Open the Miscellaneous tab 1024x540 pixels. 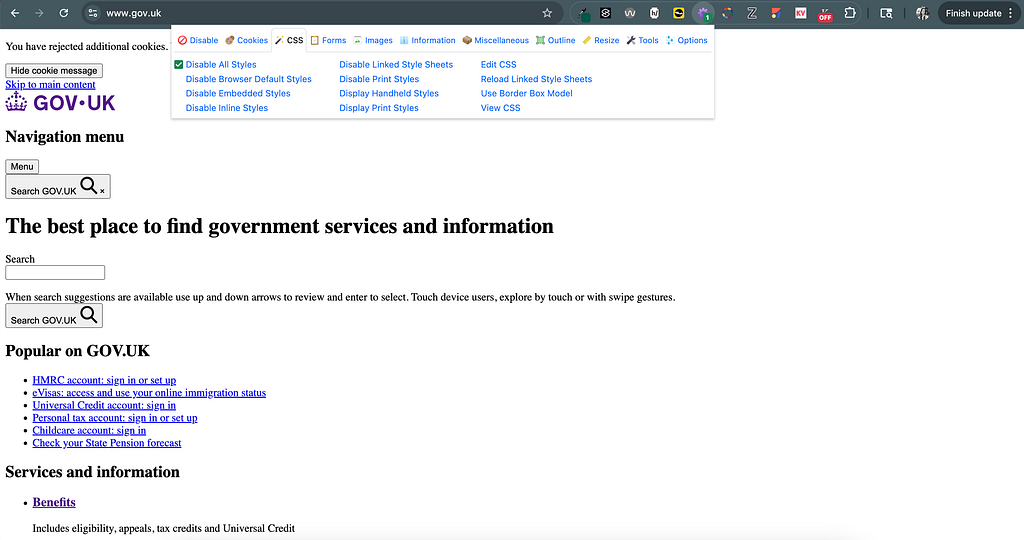pyautogui.click(x=496, y=40)
